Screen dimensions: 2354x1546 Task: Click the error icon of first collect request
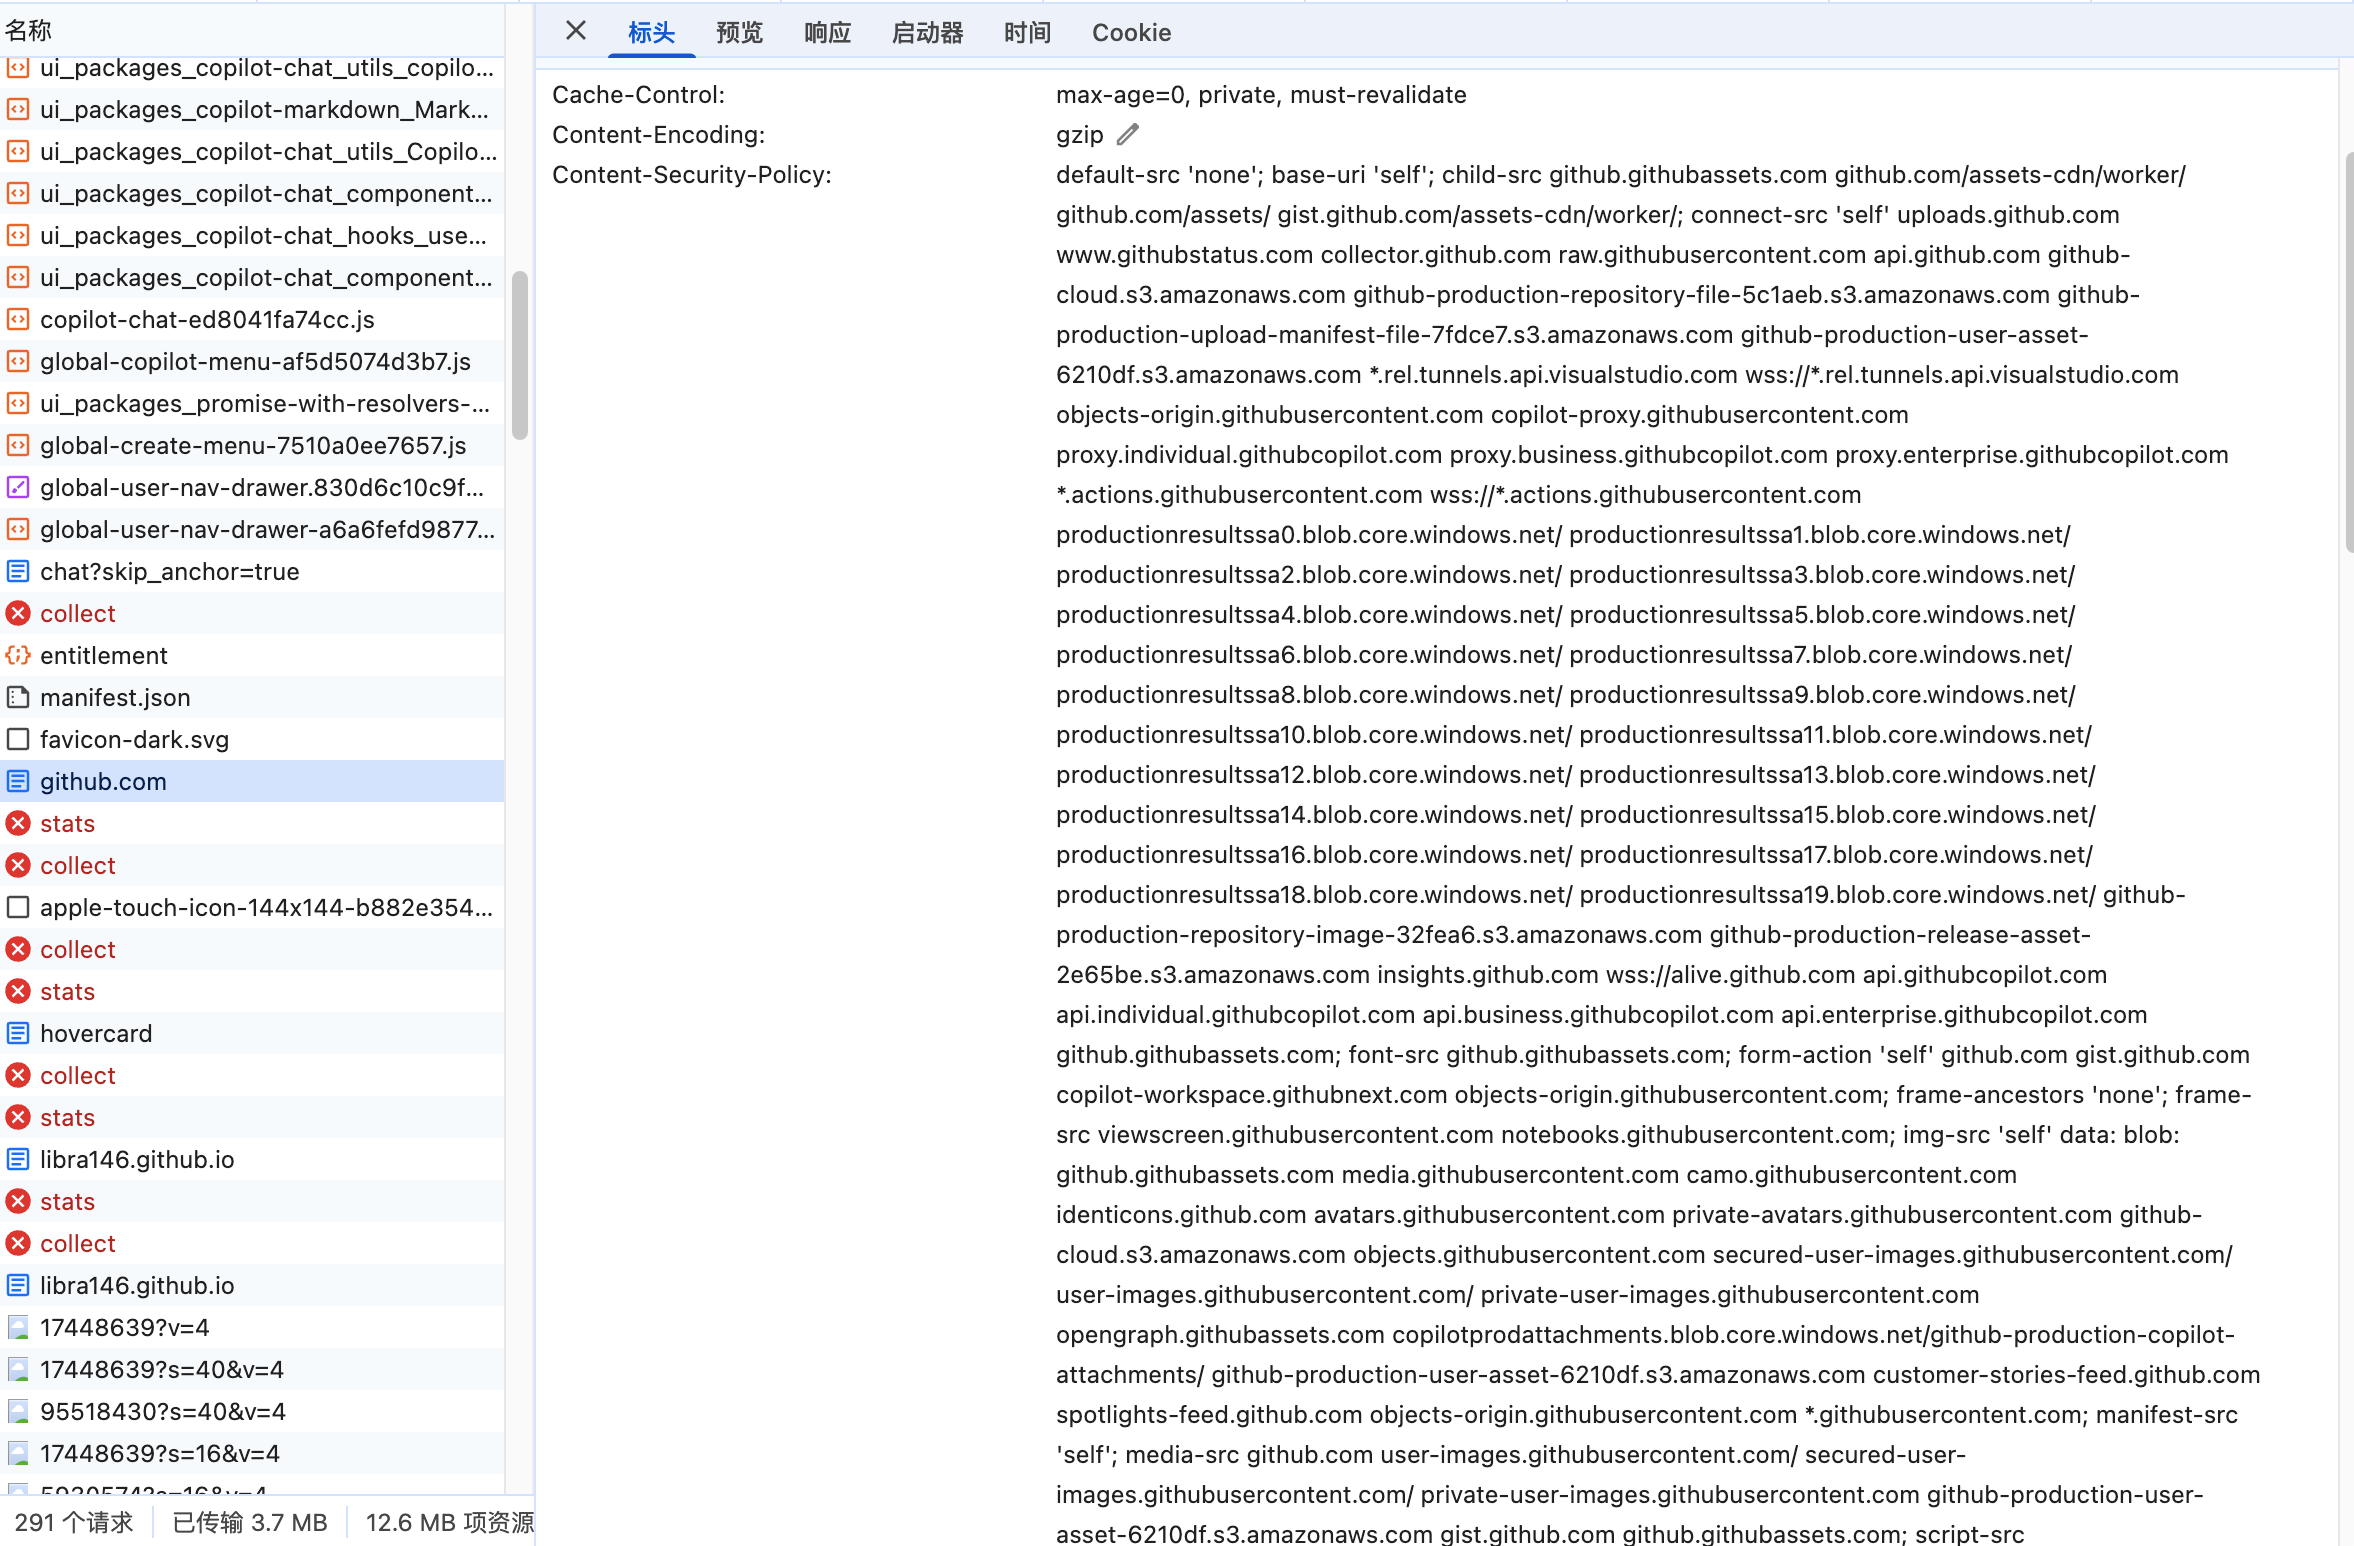tap(18, 614)
